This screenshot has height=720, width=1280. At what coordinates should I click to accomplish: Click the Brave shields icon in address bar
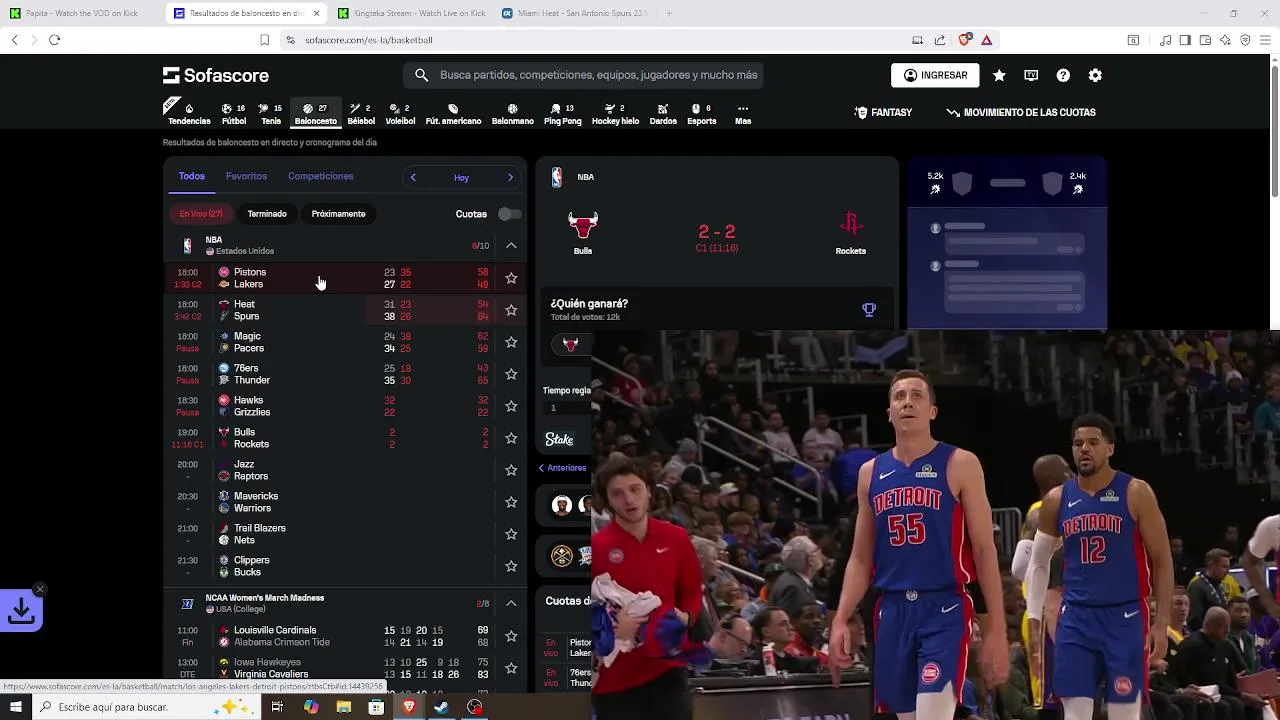tap(964, 40)
